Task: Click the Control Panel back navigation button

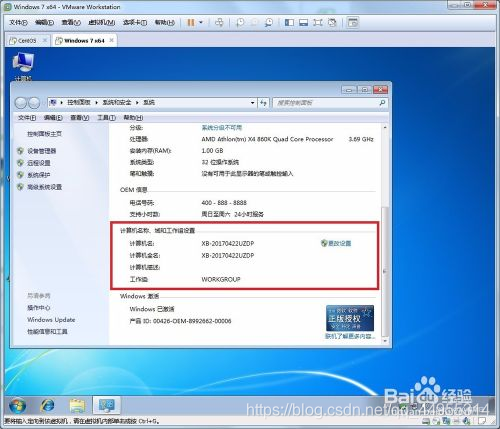Action: [21, 103]
